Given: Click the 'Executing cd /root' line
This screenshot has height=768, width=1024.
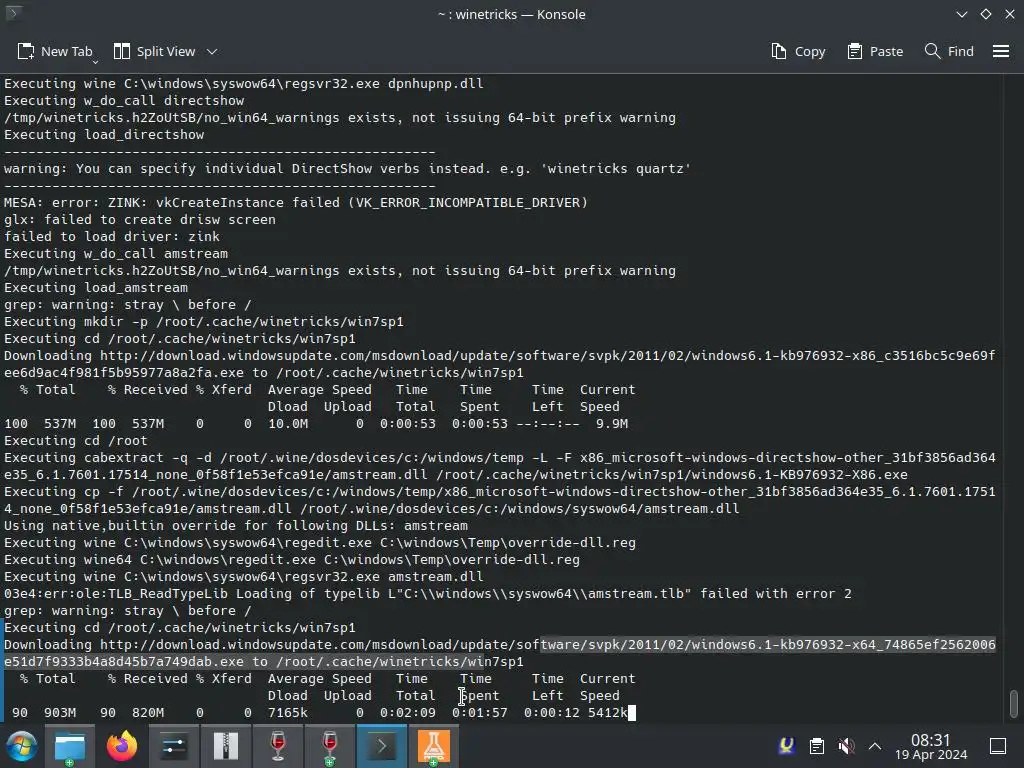Looking at the screenshot, I should (x=76, y=440).
